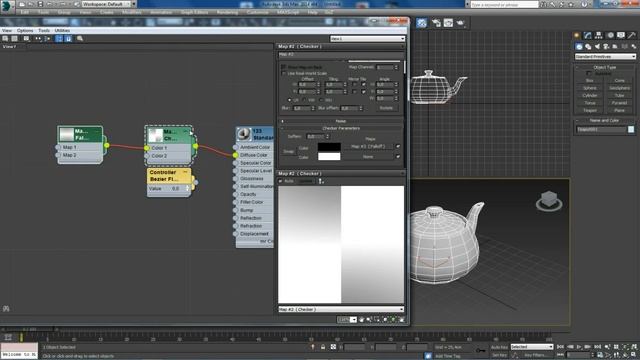640x360 pixels.
Task: Toggle U Tile checkbox in coordinates
Action: (x=363, y=84)
